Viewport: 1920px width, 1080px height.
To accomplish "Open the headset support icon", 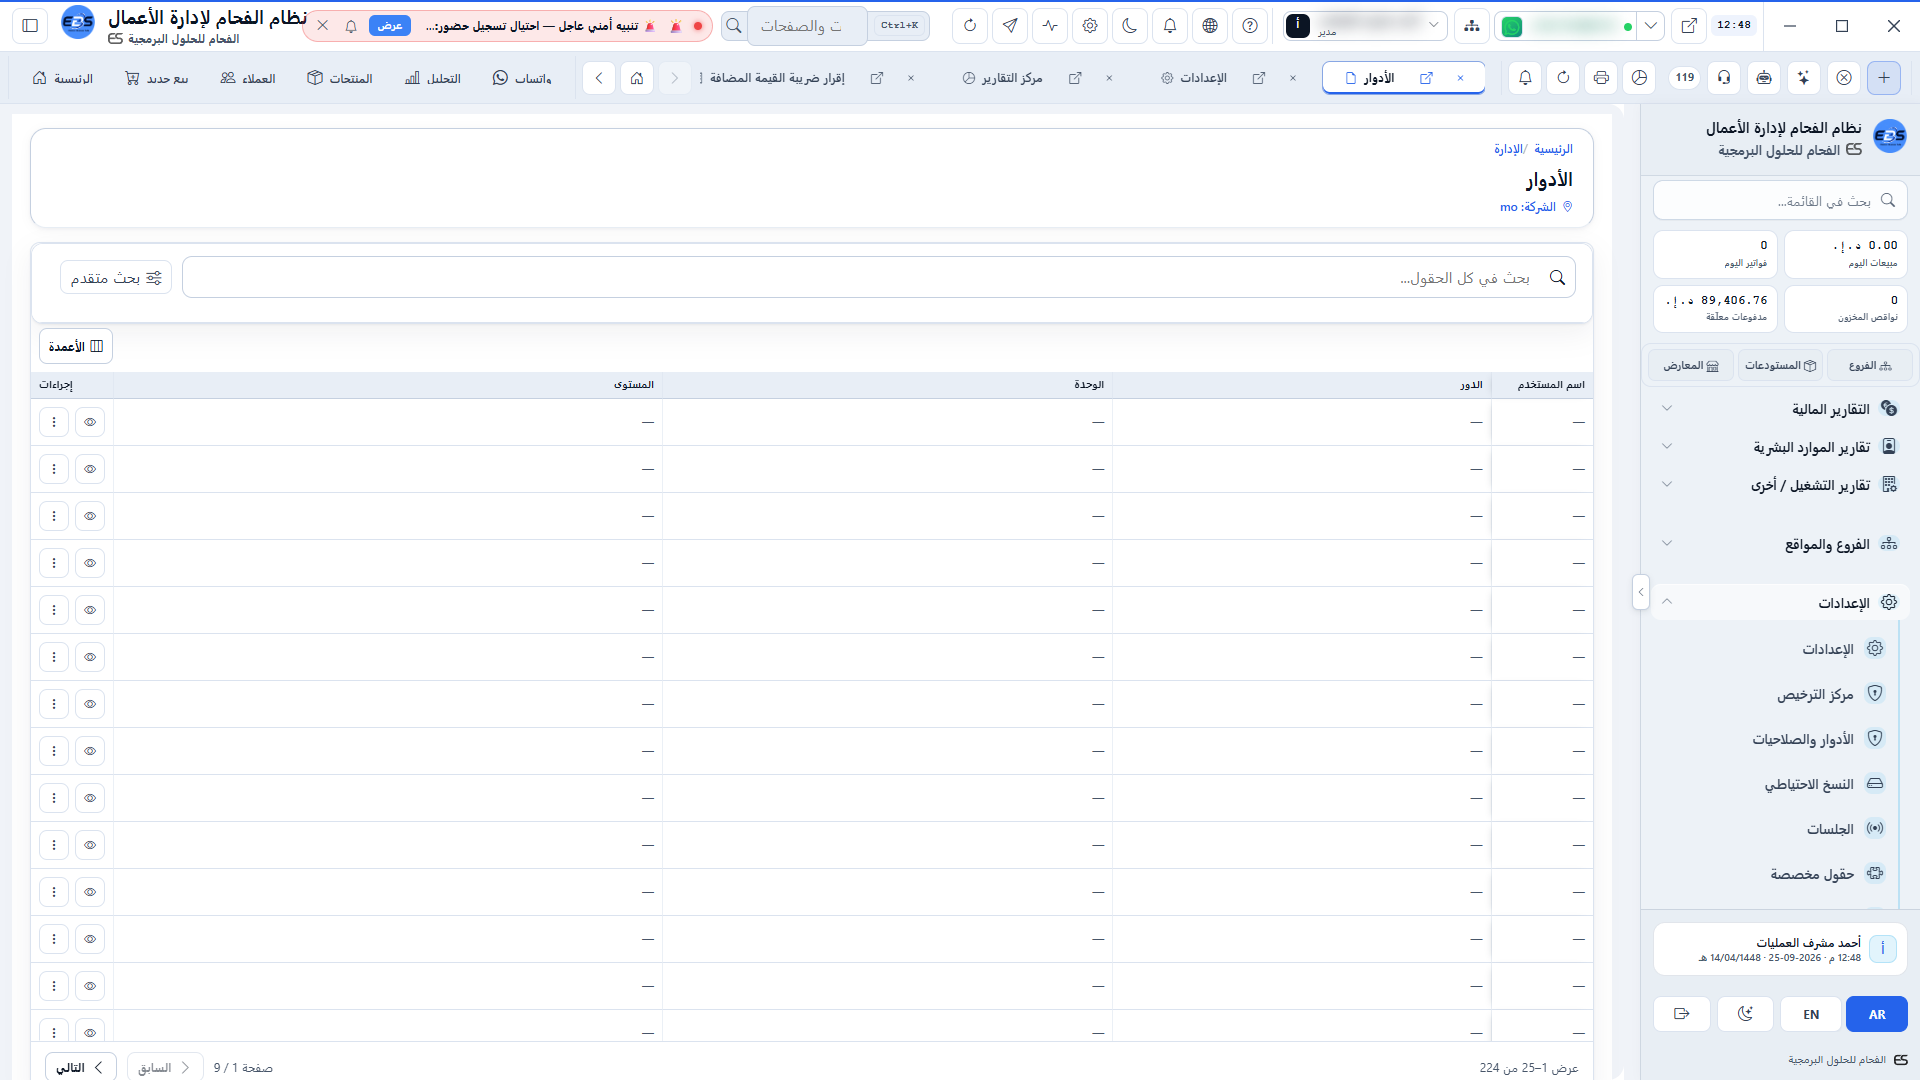I will (1724, 78).
